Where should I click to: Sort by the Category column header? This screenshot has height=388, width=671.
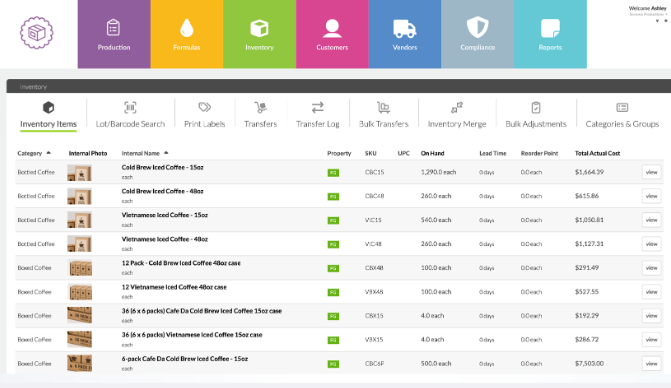[34, 153]
